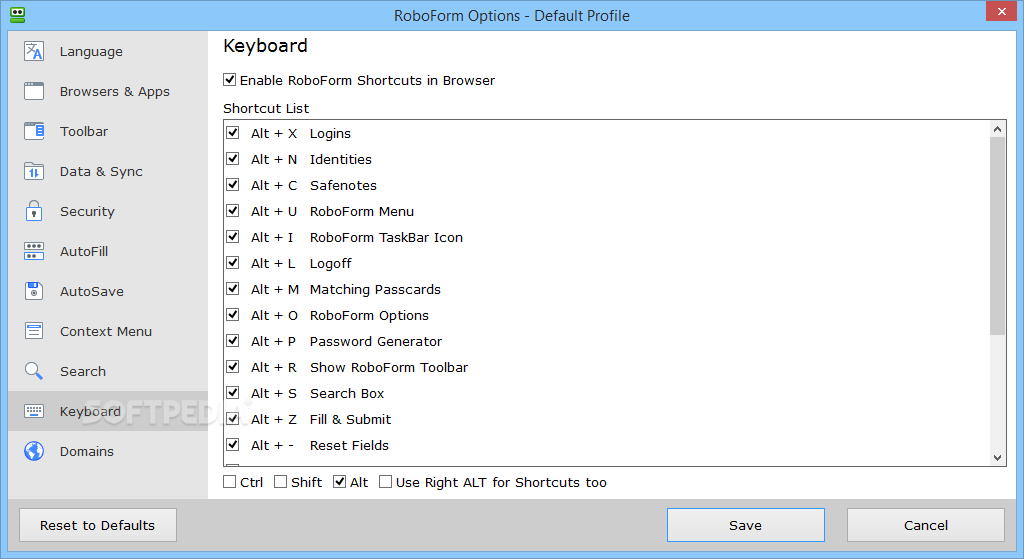Toggle the Alt + L Logoff checkbox
This screenshot has height=559, width=1024.
click(232, 263)
